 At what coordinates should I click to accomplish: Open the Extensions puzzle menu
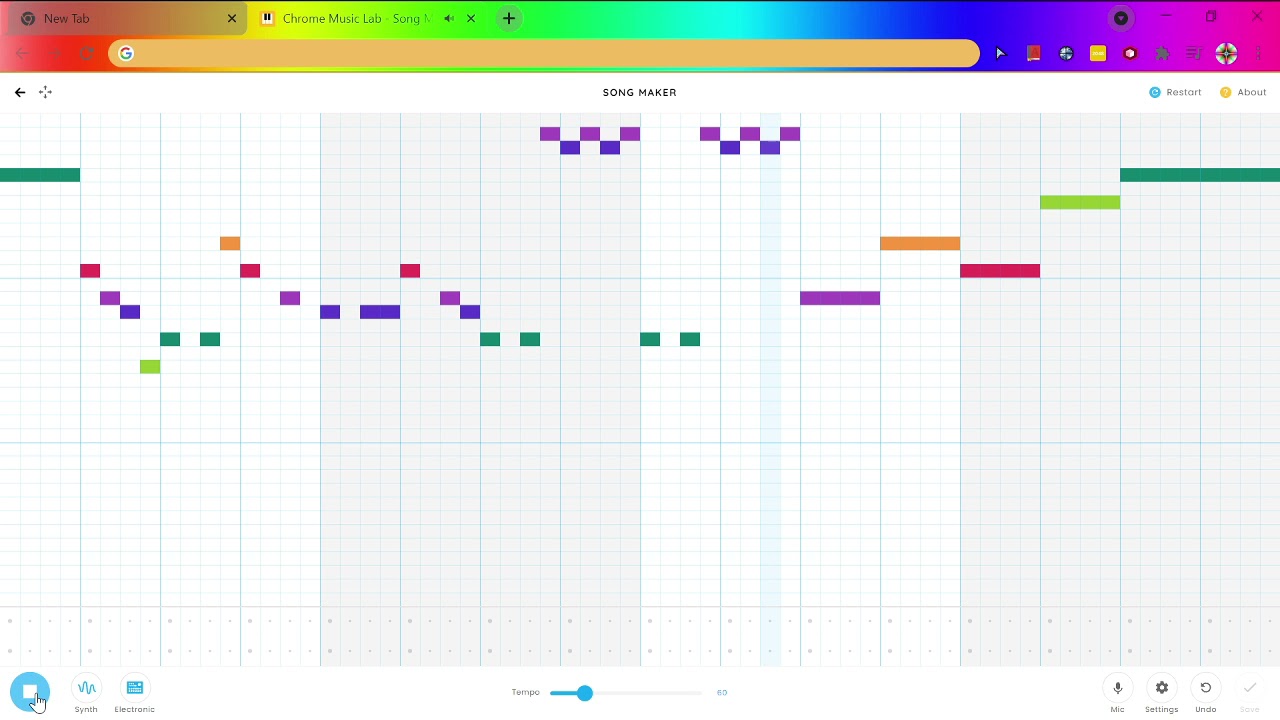click(x=1162, y=53)
